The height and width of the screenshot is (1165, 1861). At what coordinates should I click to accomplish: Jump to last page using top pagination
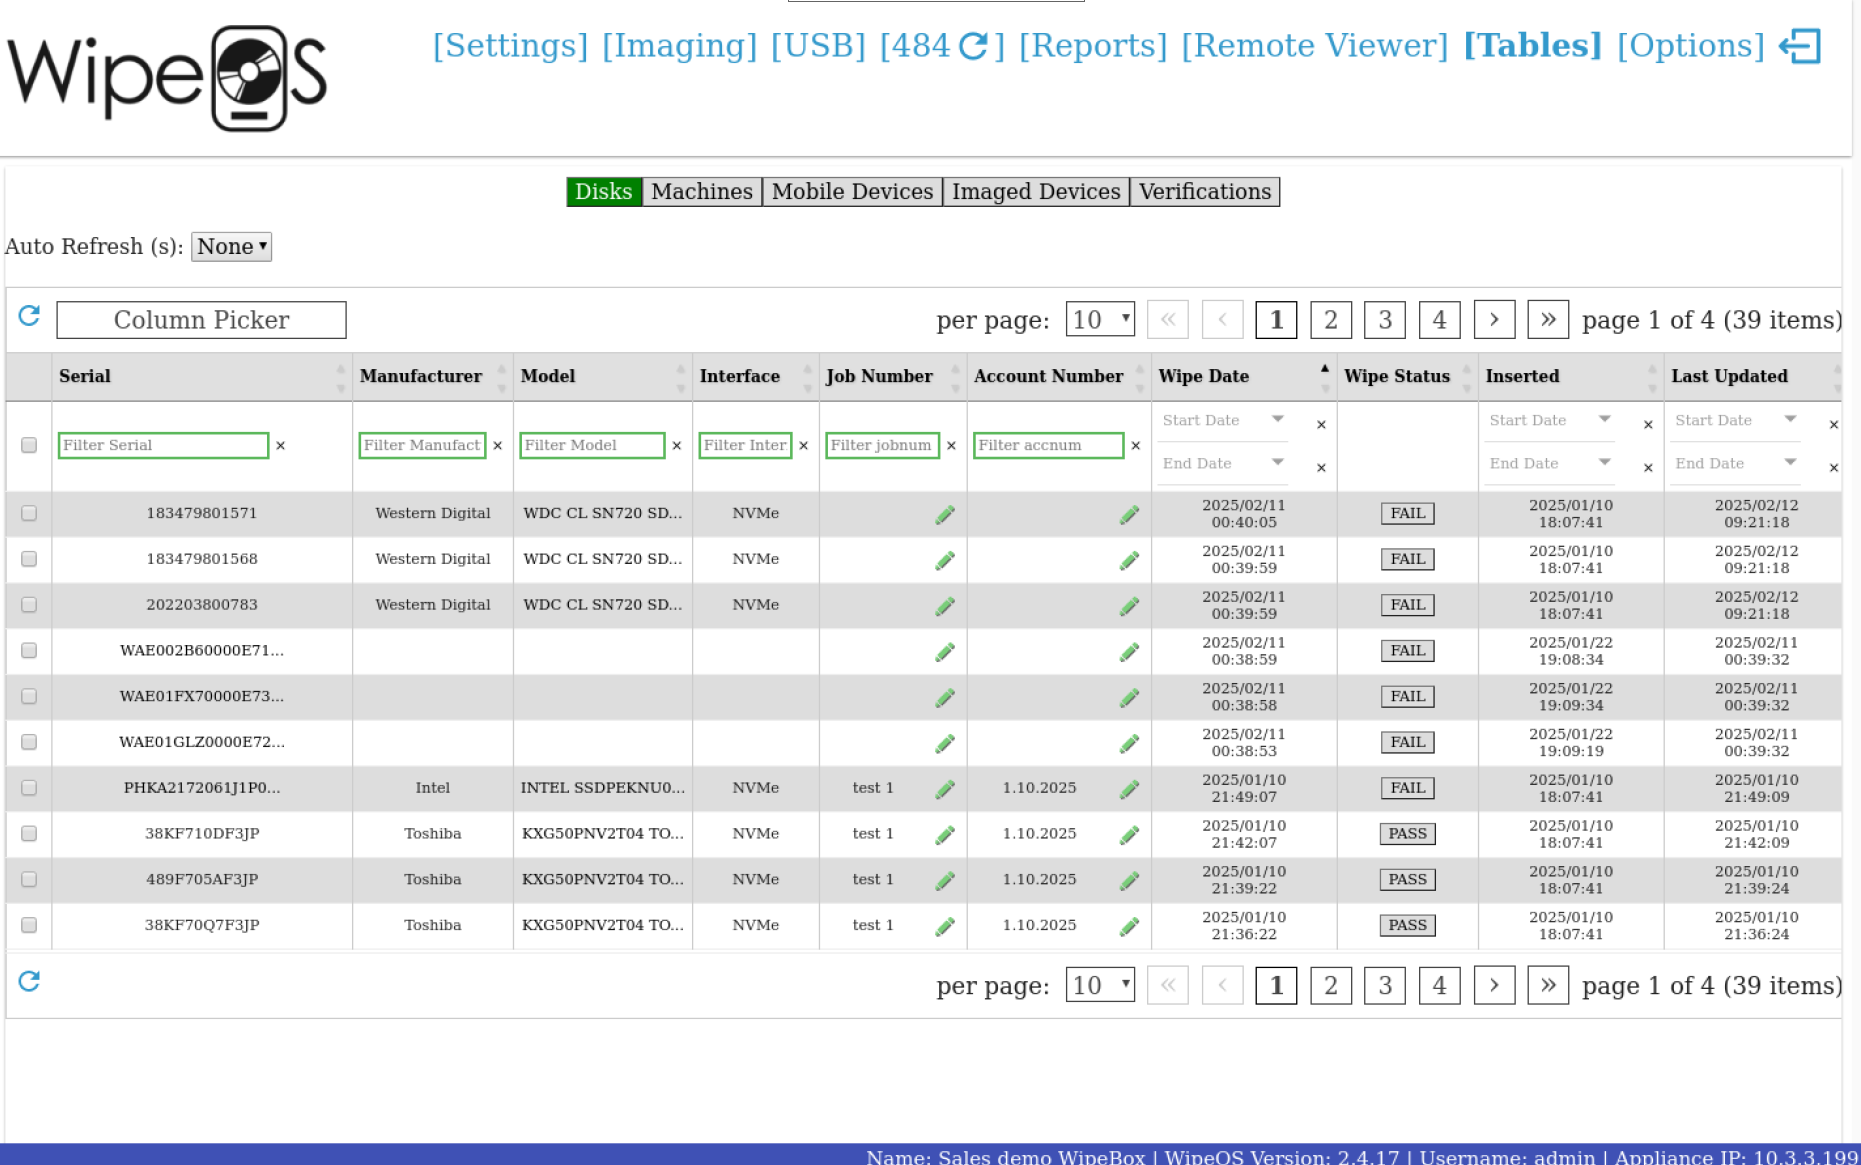tap(1548, 320)
